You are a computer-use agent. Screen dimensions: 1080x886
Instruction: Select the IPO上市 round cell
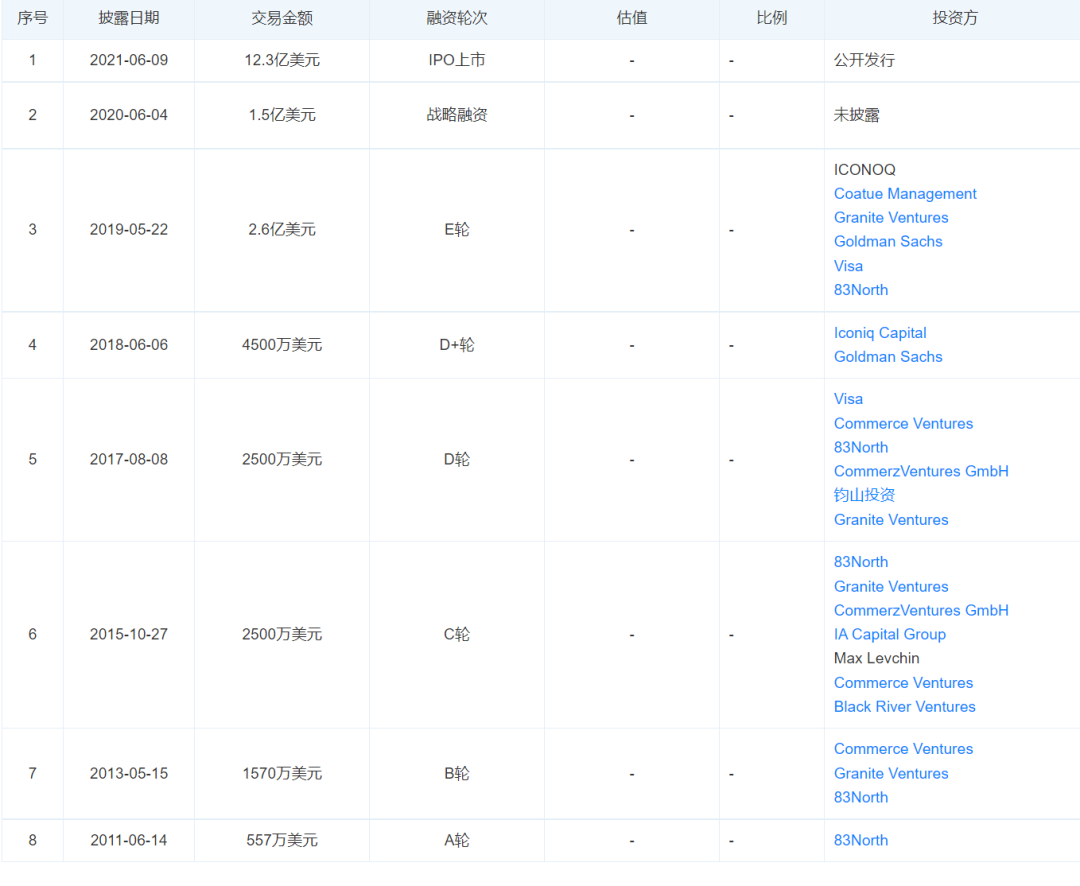click(x=457, y=60)
